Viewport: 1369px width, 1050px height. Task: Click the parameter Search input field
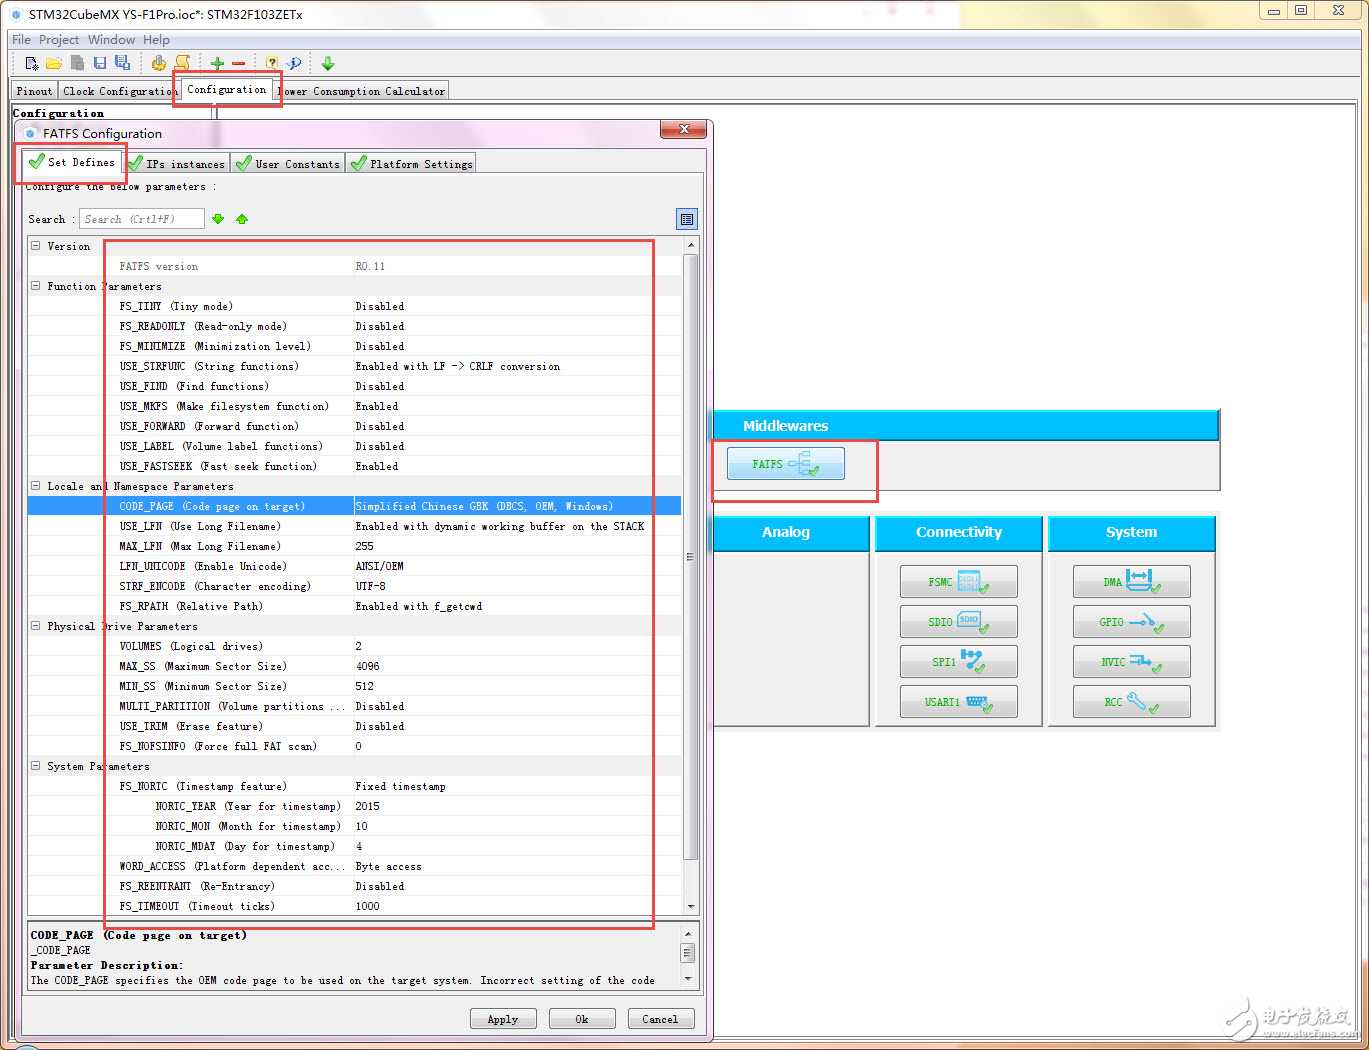coord(141,219)
